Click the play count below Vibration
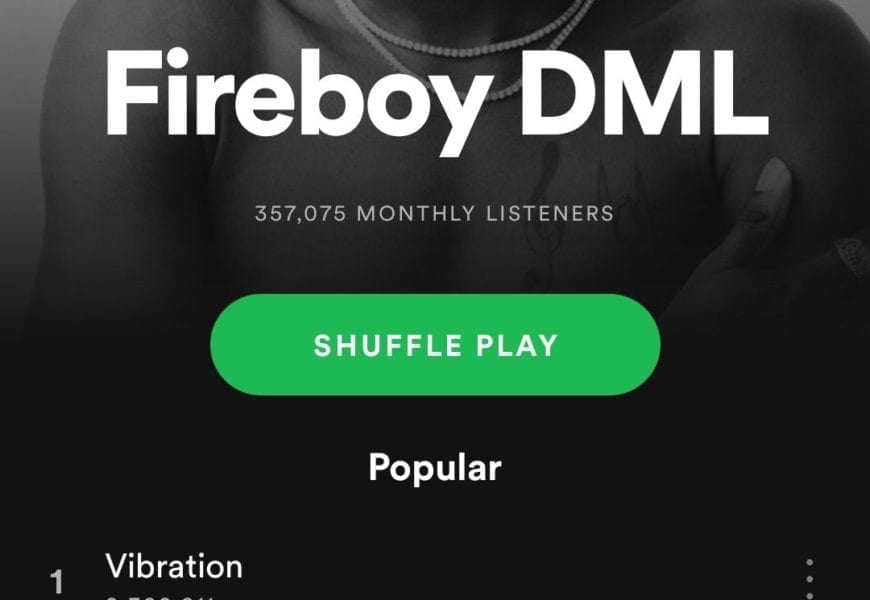870x600 pixels. click(x=160, y=597)
